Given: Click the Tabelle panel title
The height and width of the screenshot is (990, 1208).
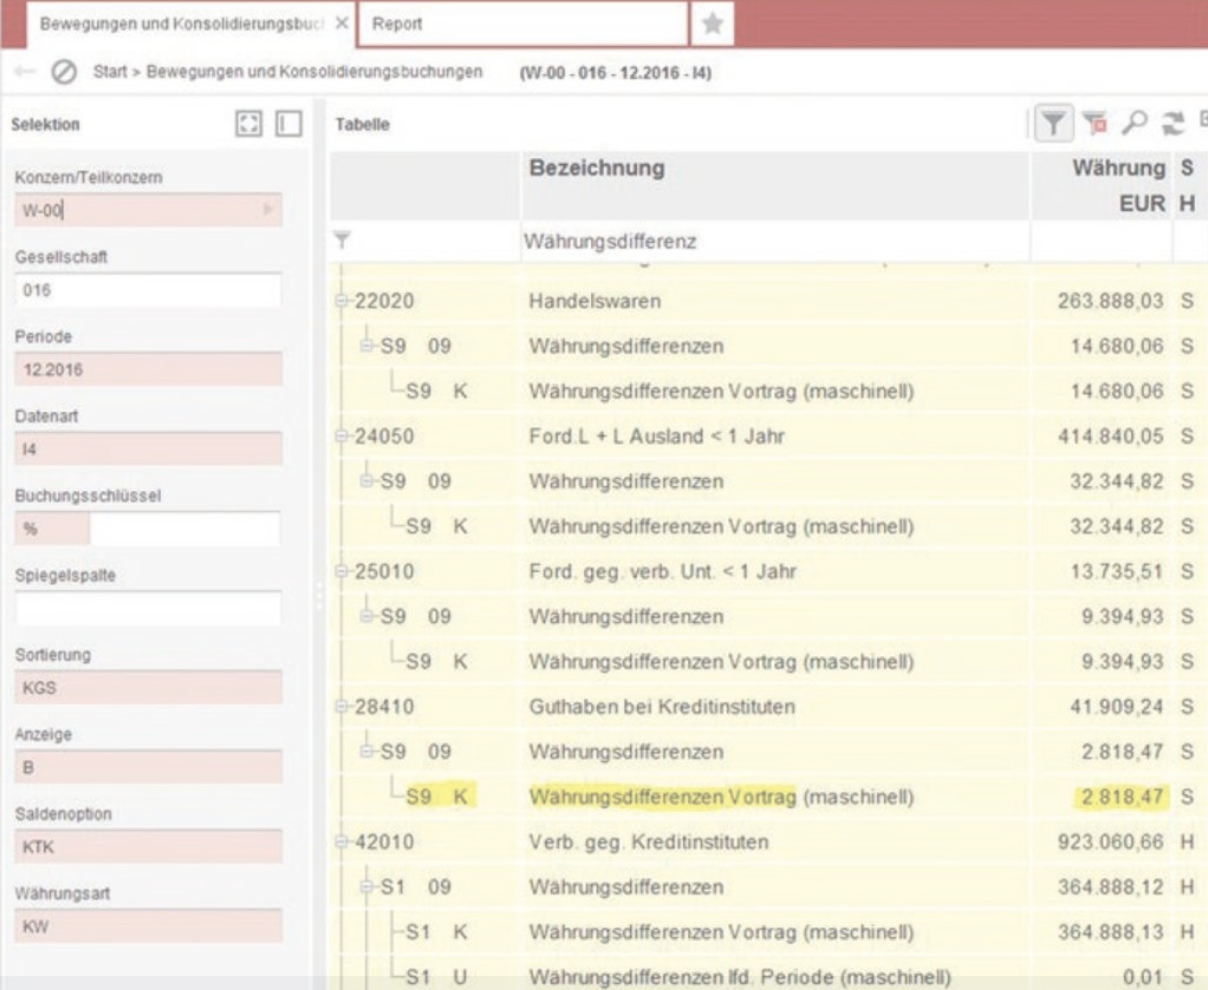Looking at the screenshot, I should point(362,124).
